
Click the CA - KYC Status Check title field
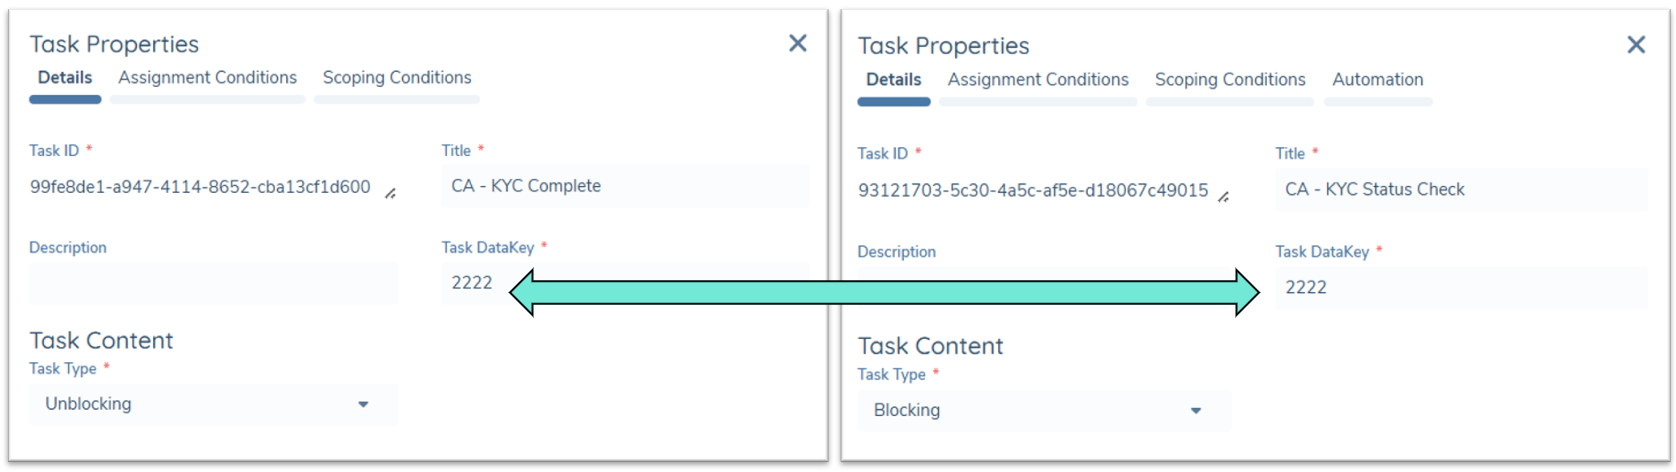click(1459, 190)
